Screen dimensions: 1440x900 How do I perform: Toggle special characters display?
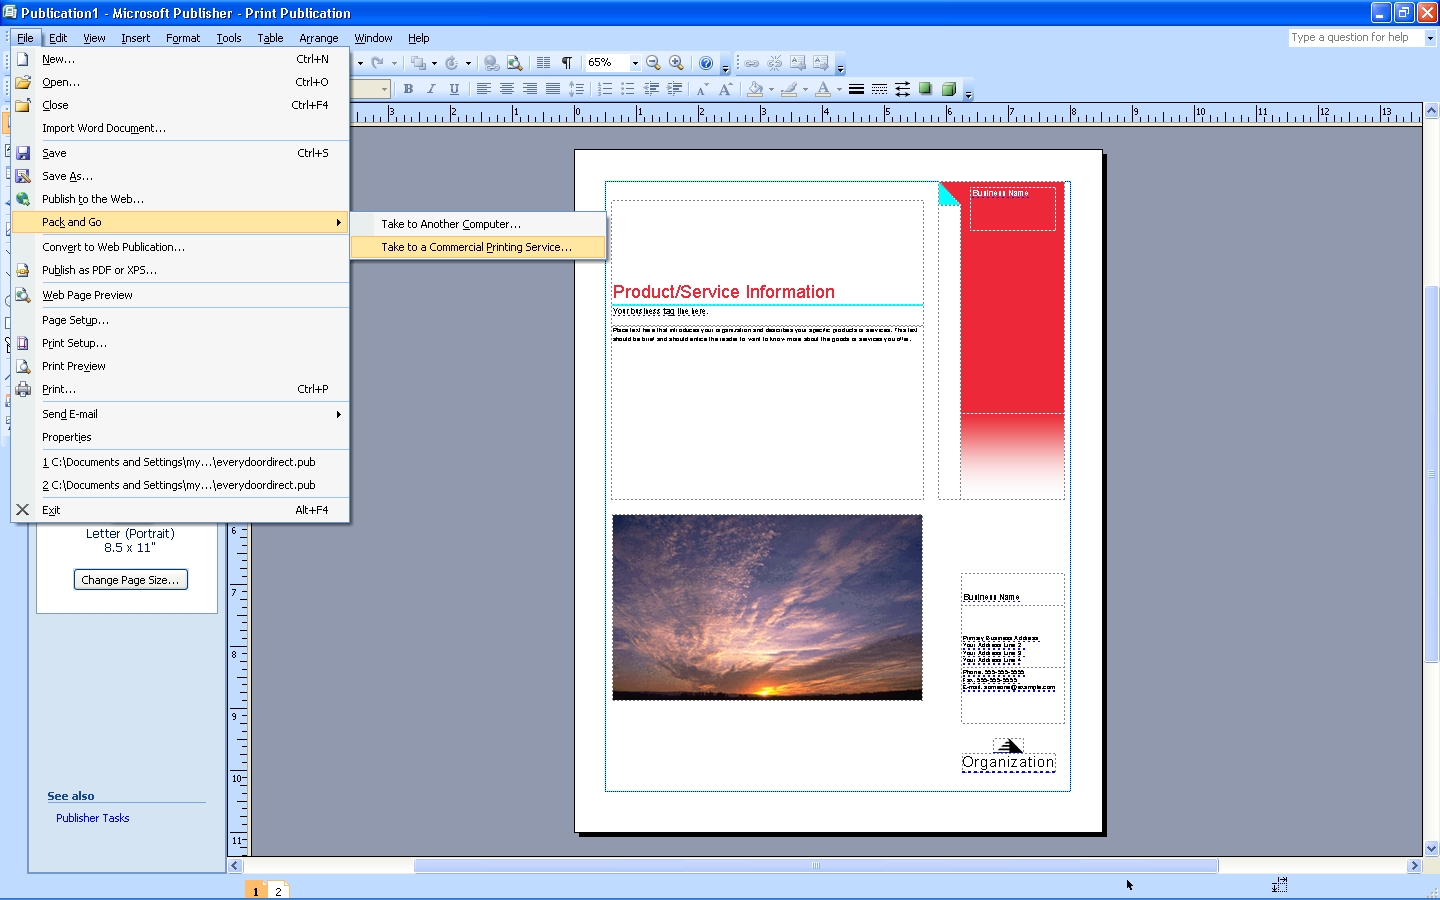tap(566, 62)
